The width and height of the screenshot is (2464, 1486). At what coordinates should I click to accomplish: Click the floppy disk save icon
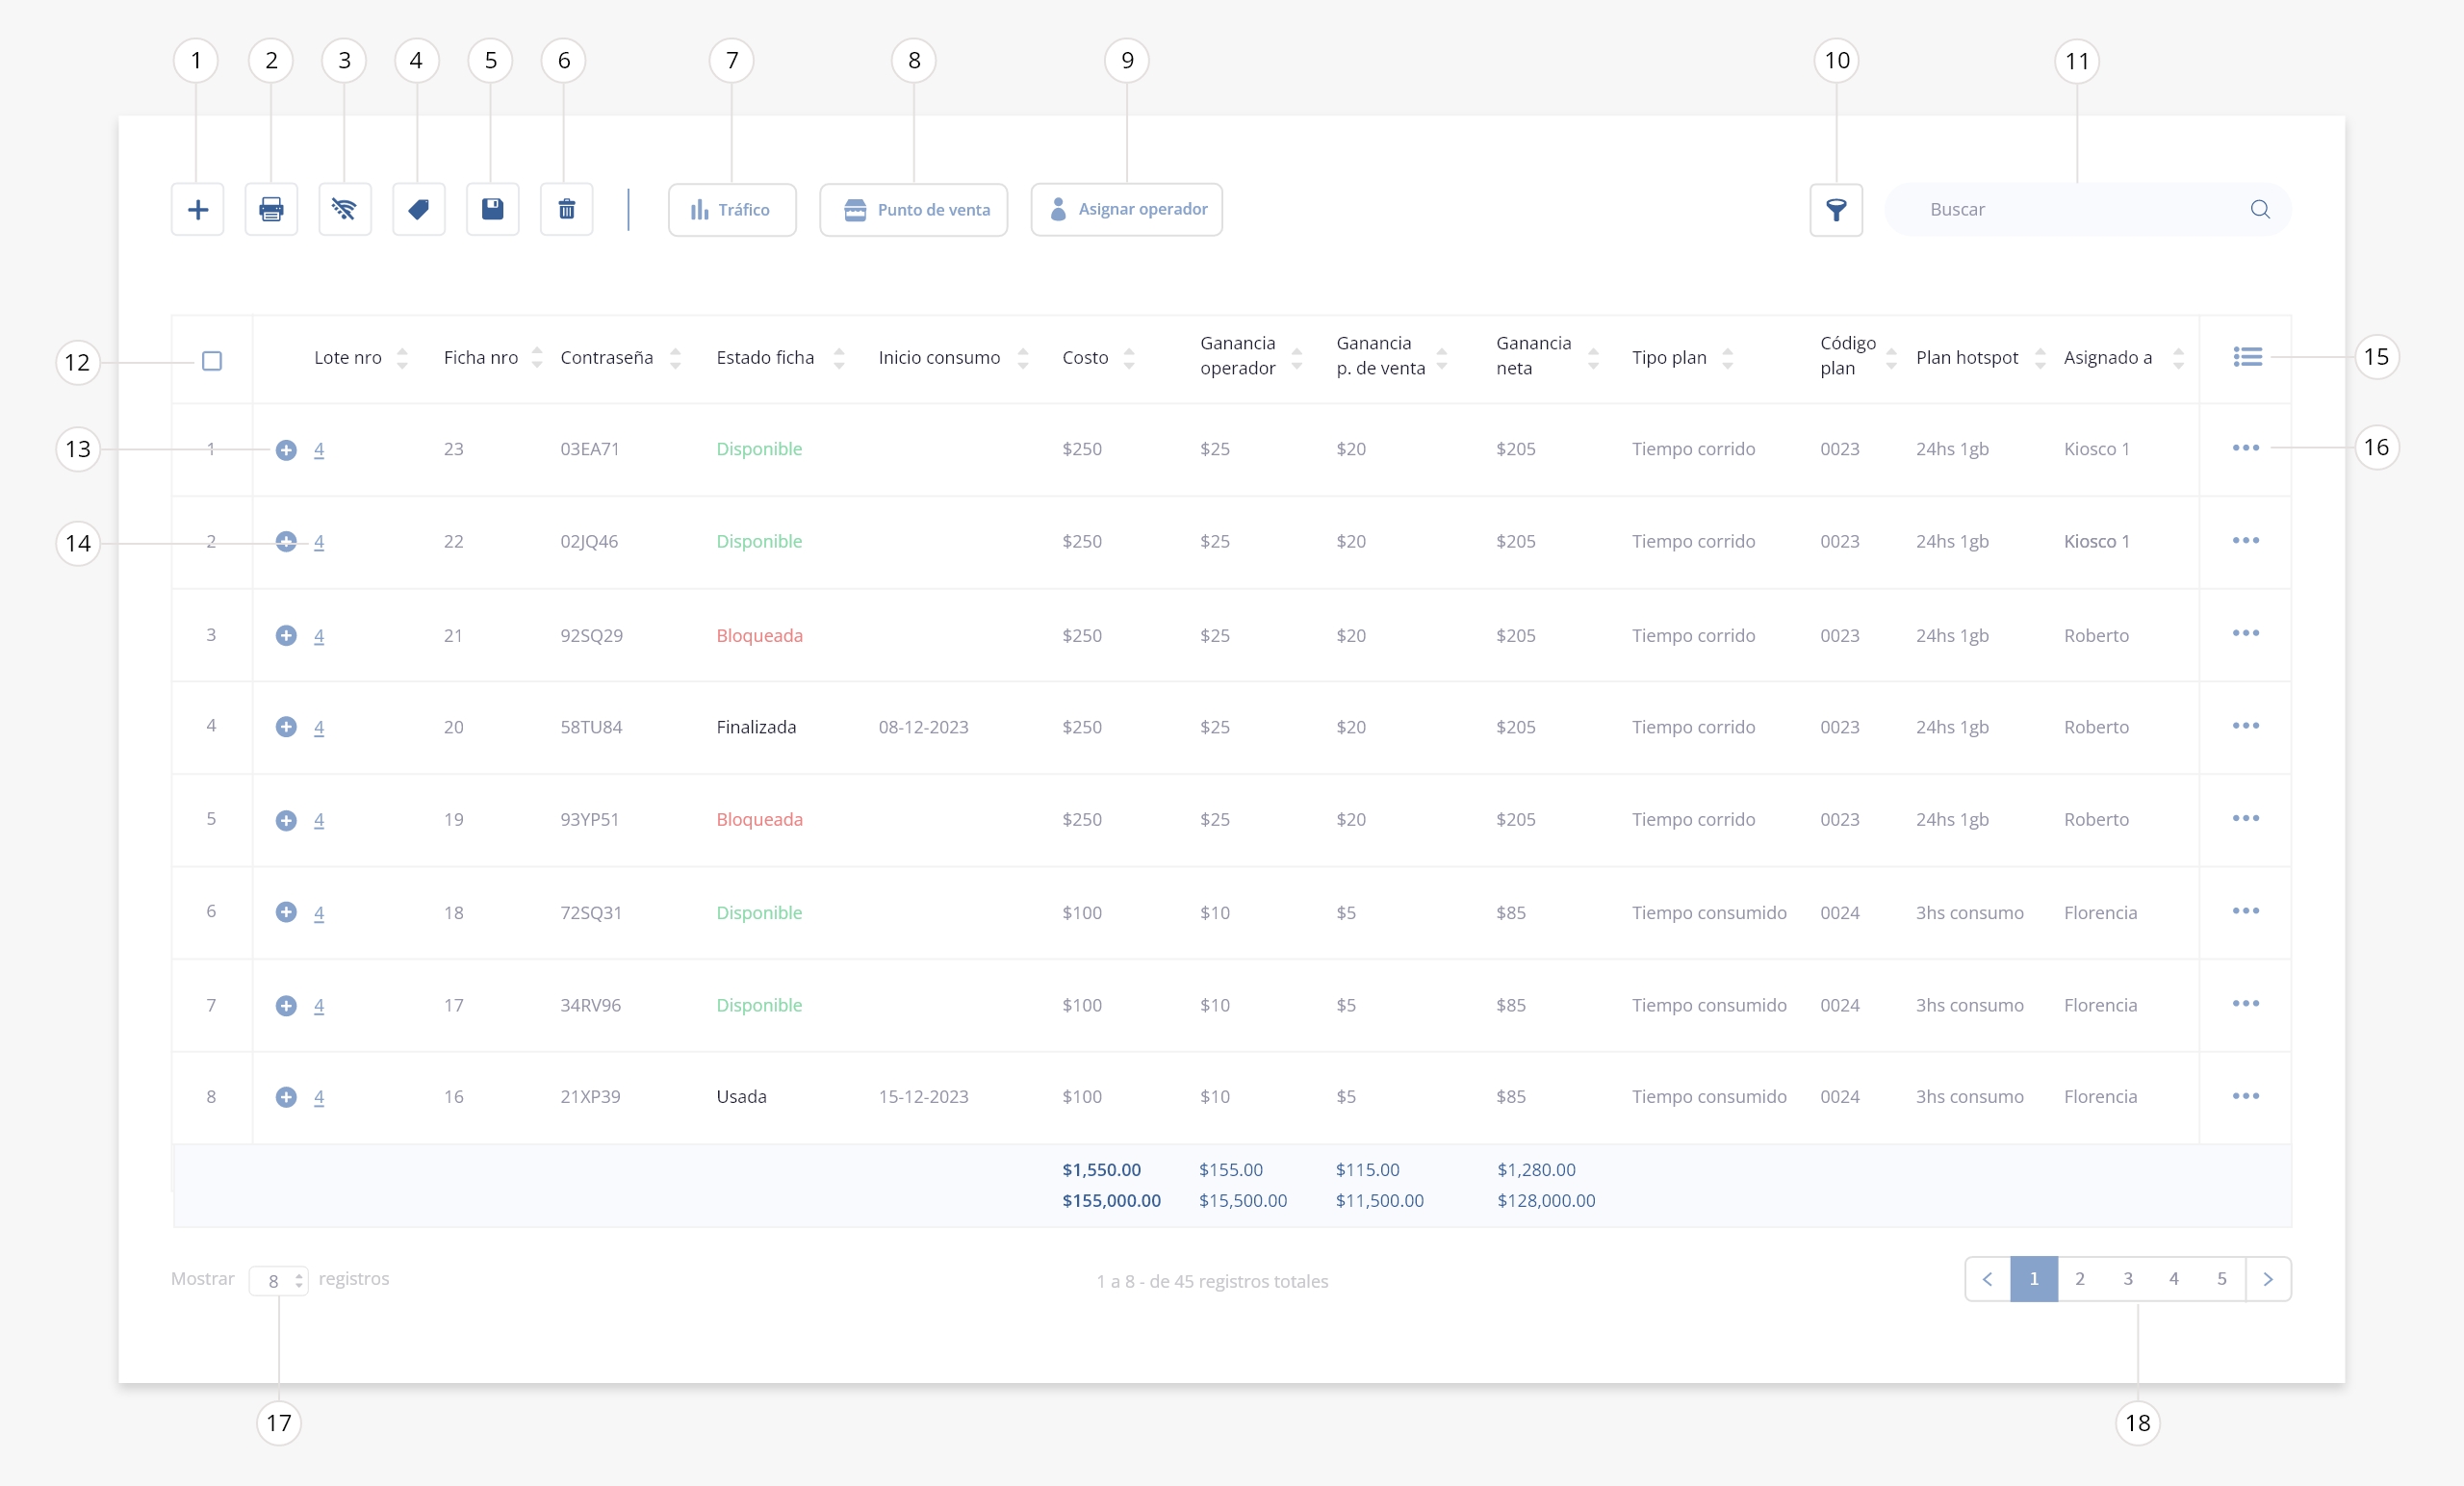click(x=493, y=210)
